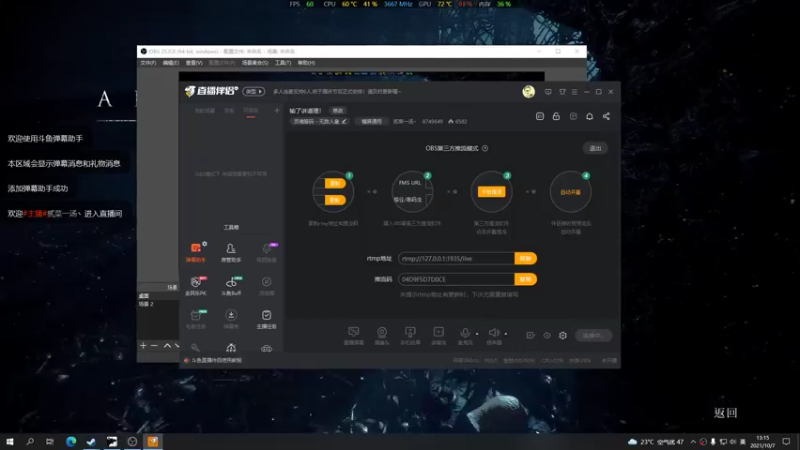Click the record video icon near settings

[x=531, y=335]
